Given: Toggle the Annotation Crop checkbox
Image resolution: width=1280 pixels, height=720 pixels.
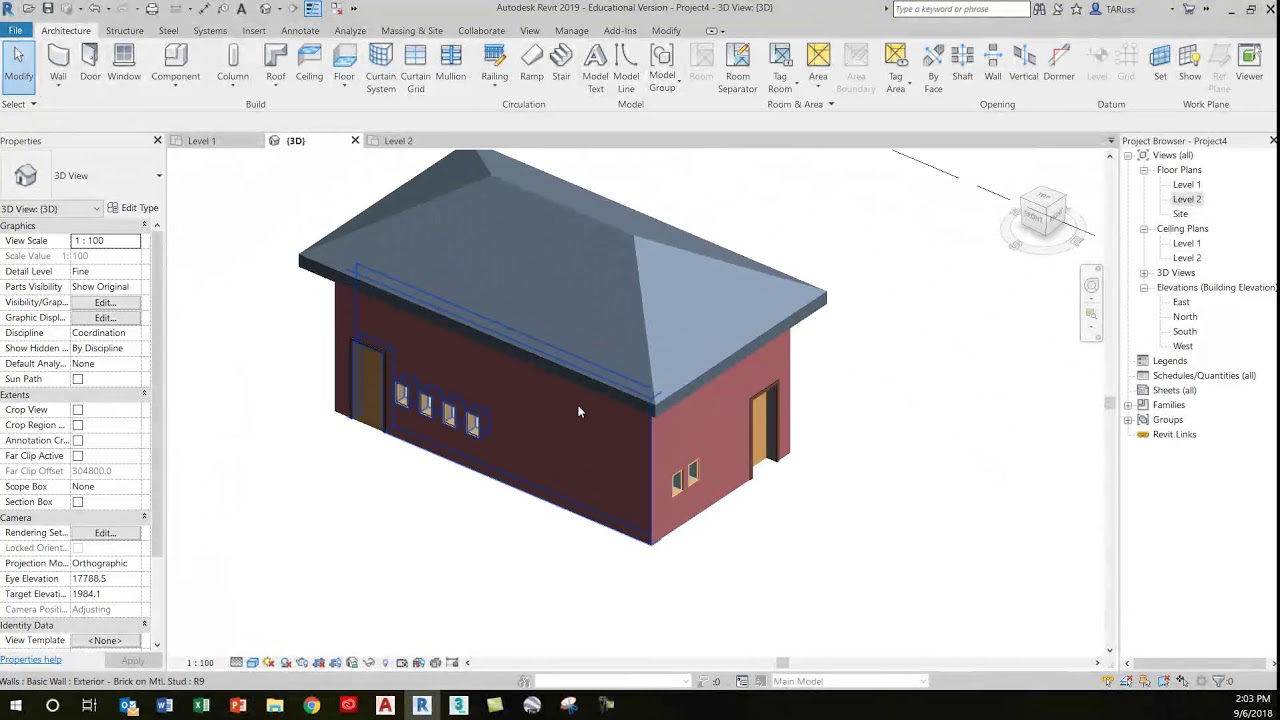Looking at the screenshot, I should pos(78,441).
